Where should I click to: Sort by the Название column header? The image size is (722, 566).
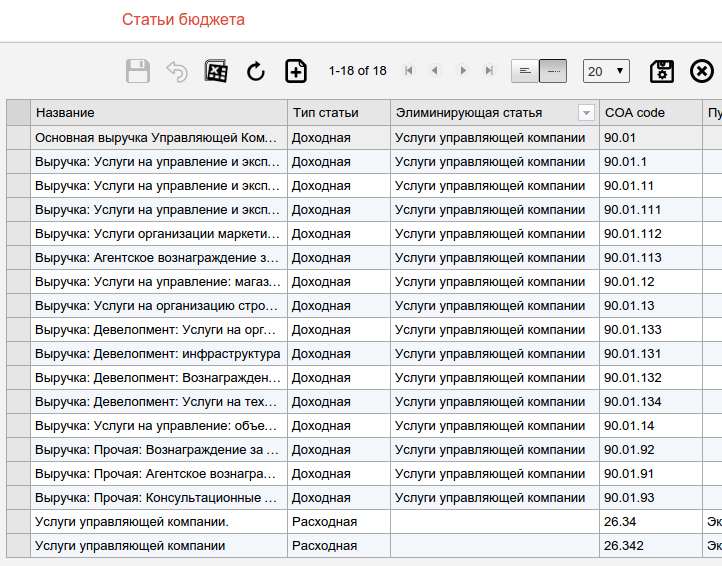click(x=160, y=113)
